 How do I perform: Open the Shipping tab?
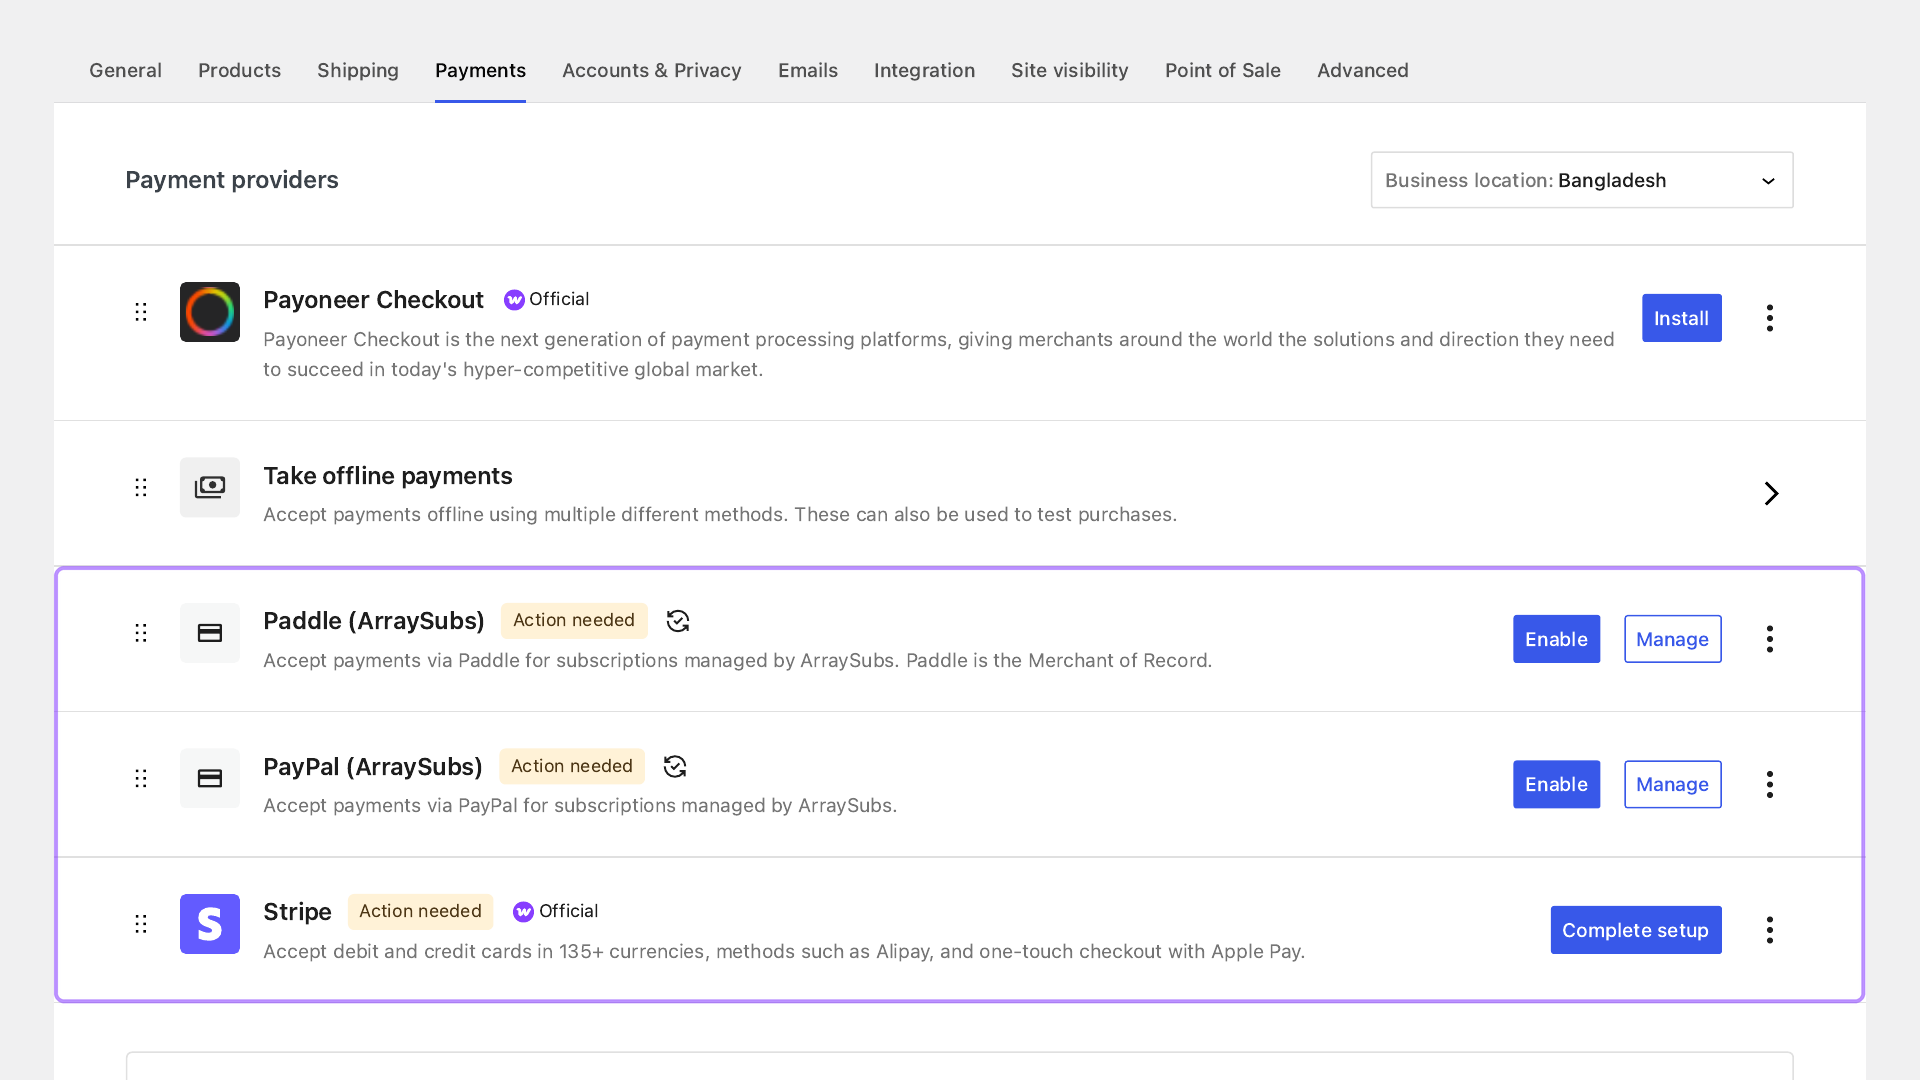click(x=358, y=70)
